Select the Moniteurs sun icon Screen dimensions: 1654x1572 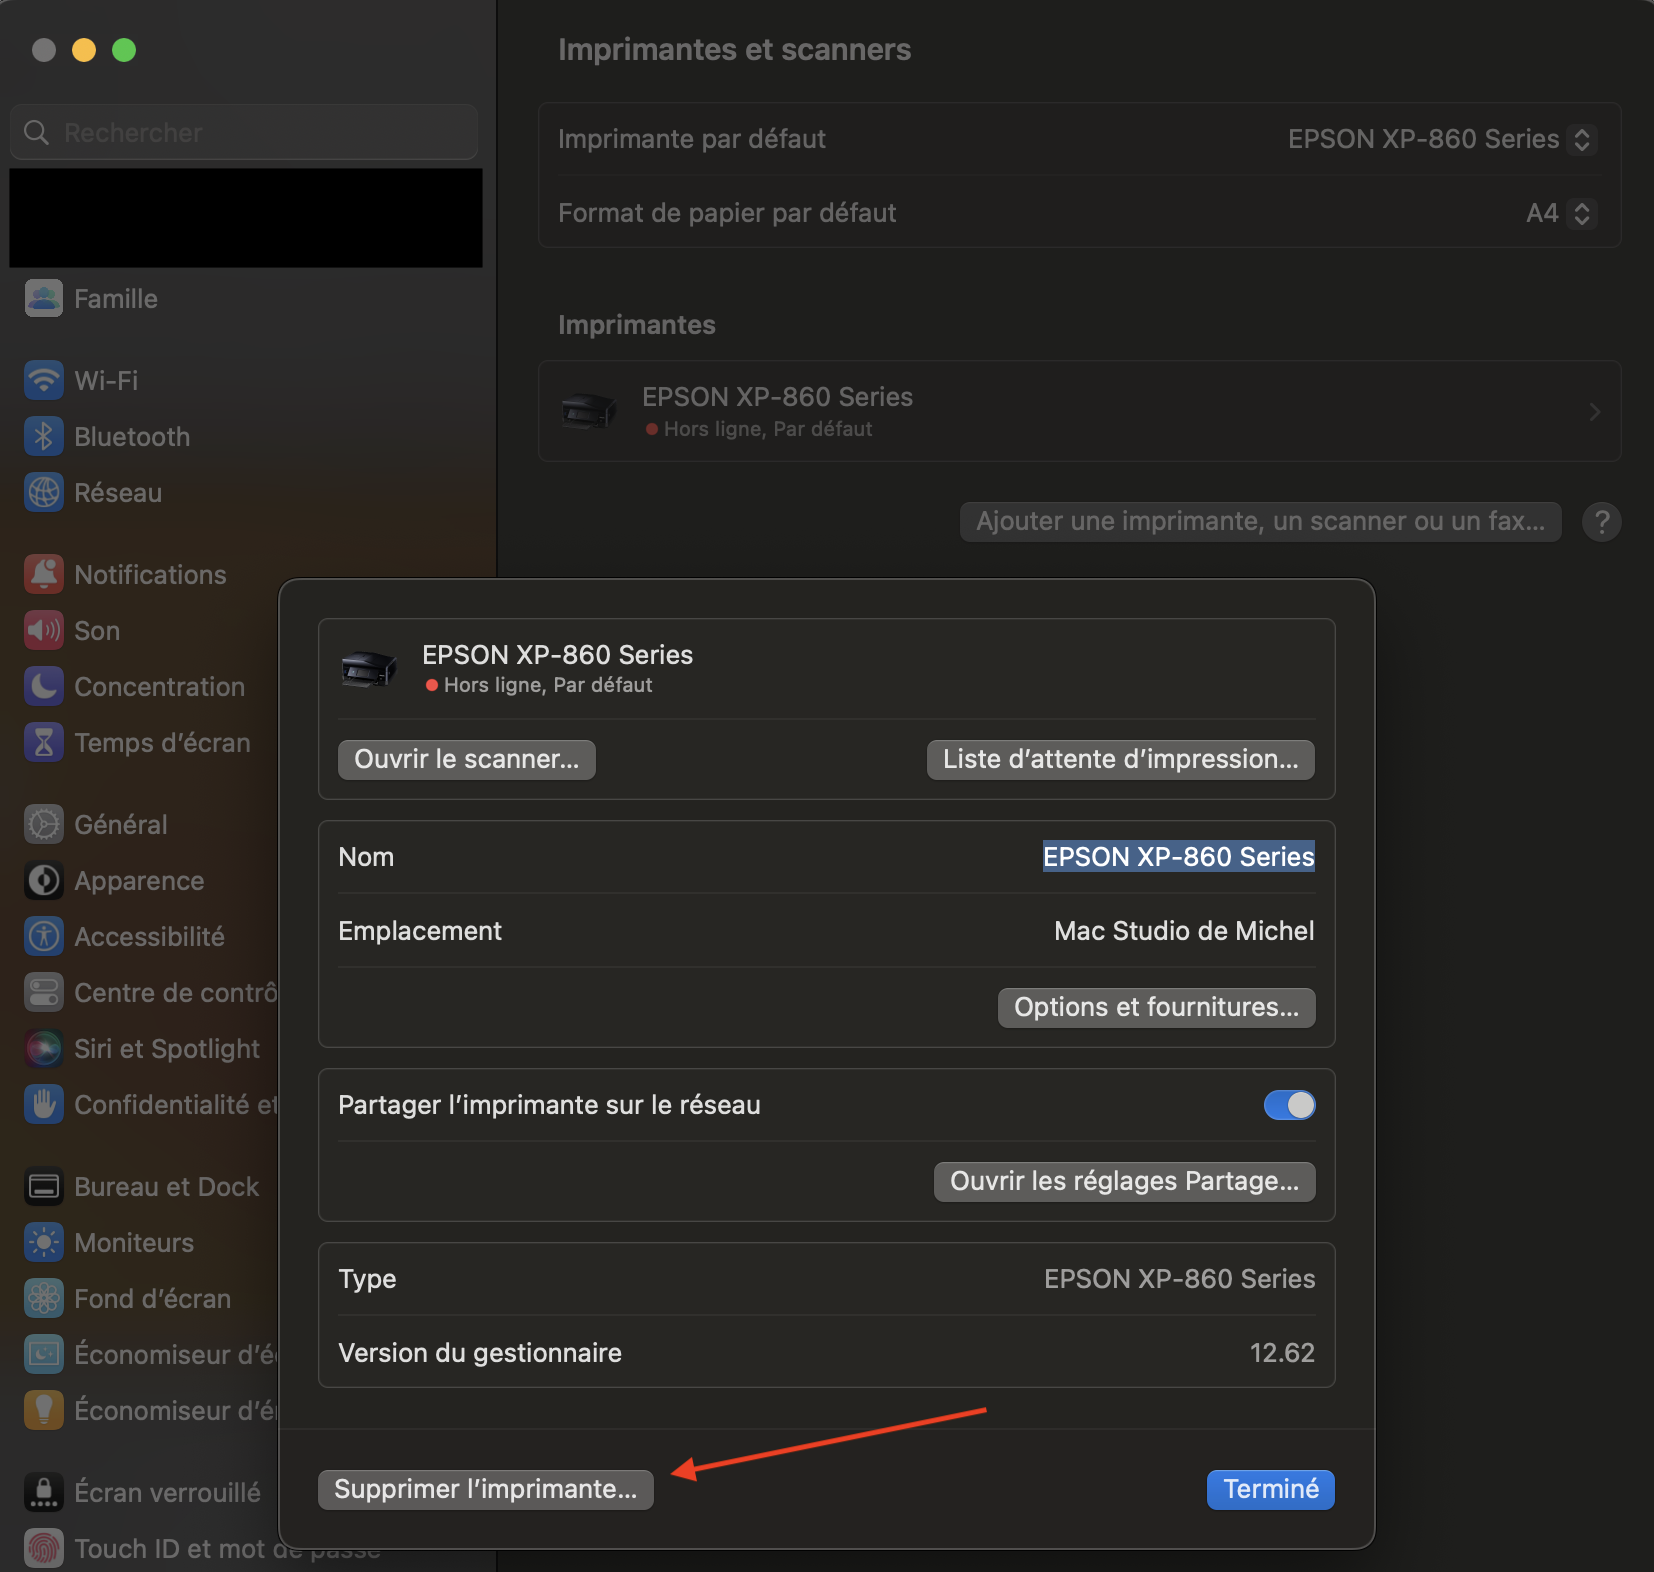click(x=43, y=1243)
